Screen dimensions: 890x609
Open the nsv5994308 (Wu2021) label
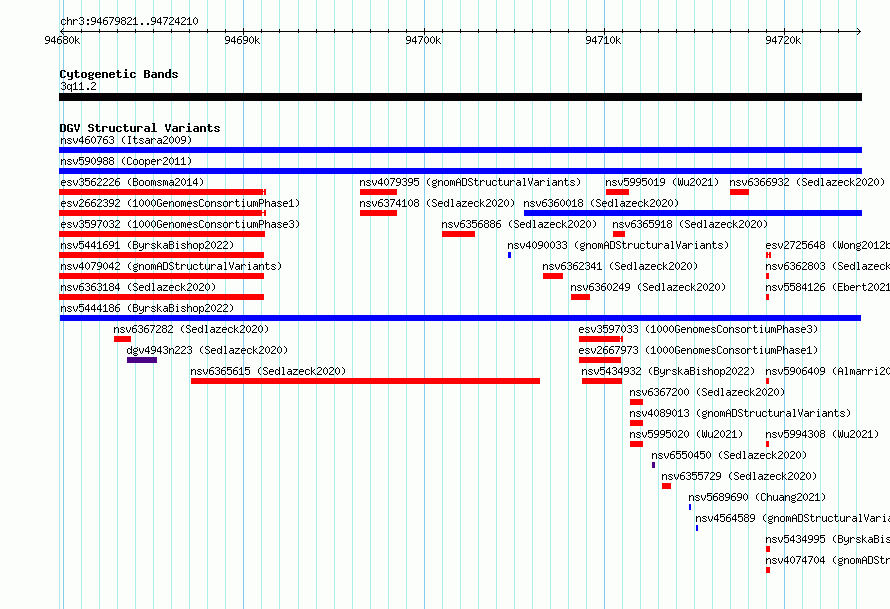[x=822, y=434]
